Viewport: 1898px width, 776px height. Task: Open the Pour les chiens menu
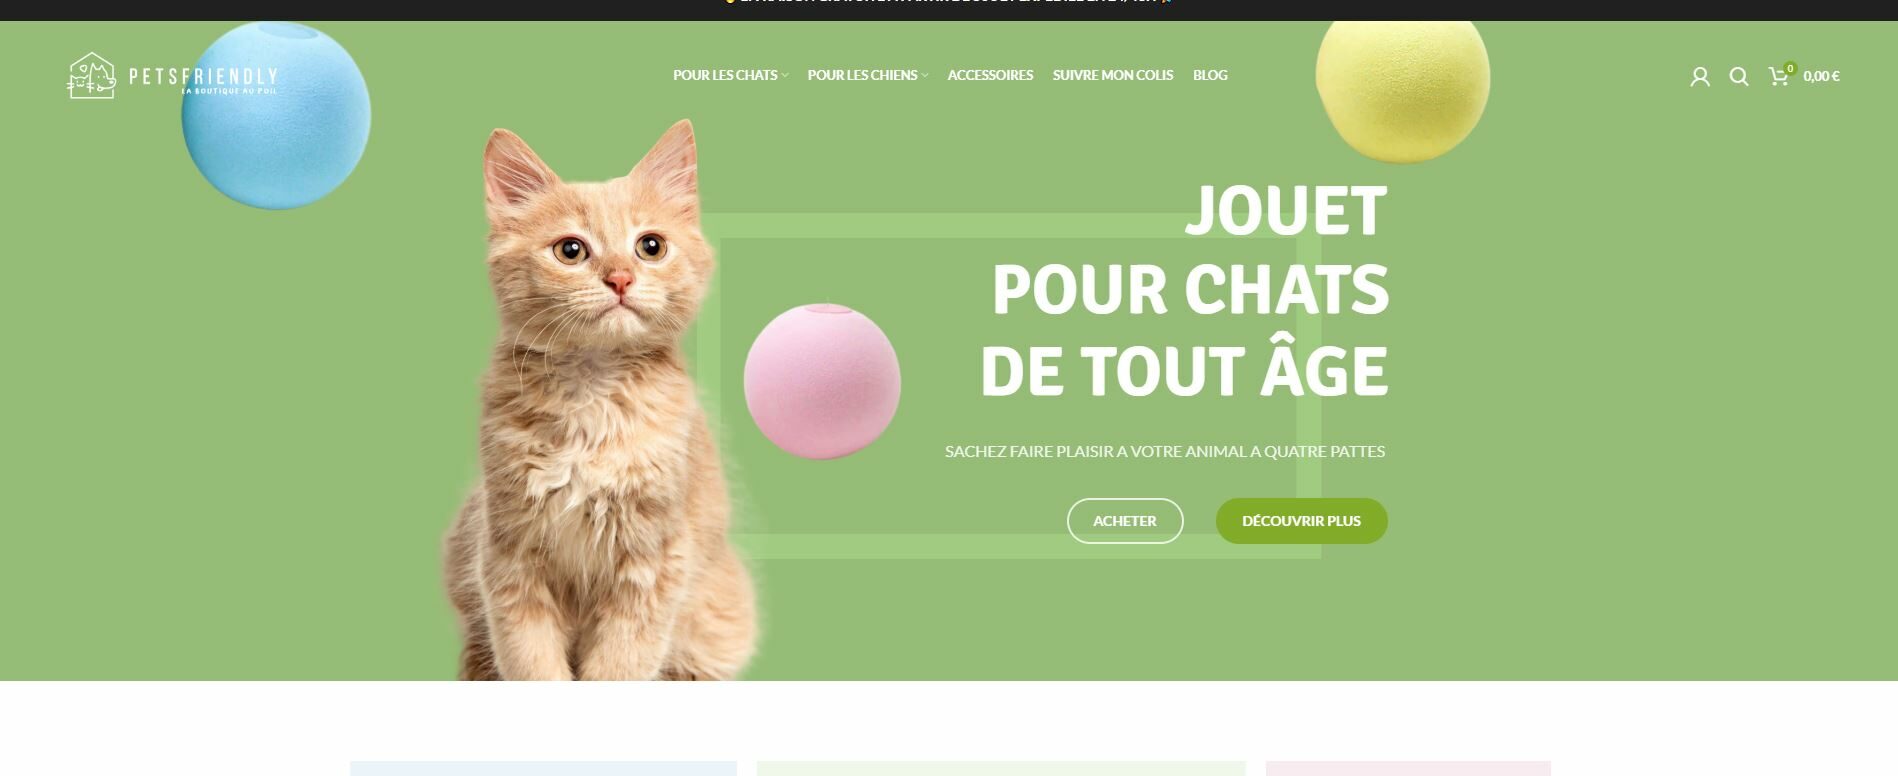862,75
